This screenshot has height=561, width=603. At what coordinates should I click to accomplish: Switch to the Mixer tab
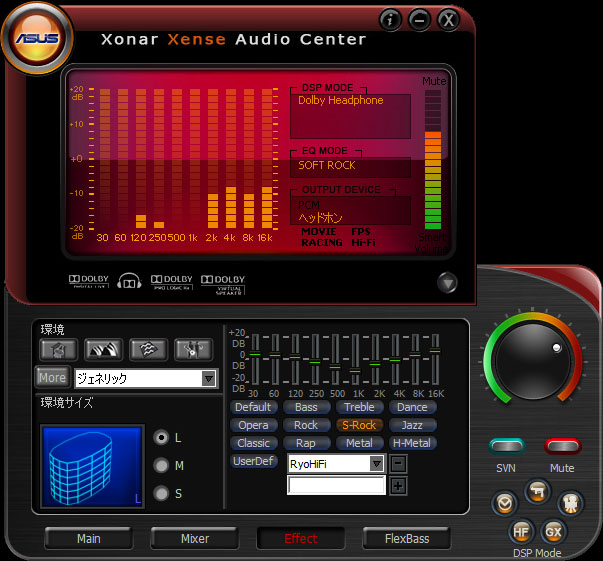tap(195, 538)
